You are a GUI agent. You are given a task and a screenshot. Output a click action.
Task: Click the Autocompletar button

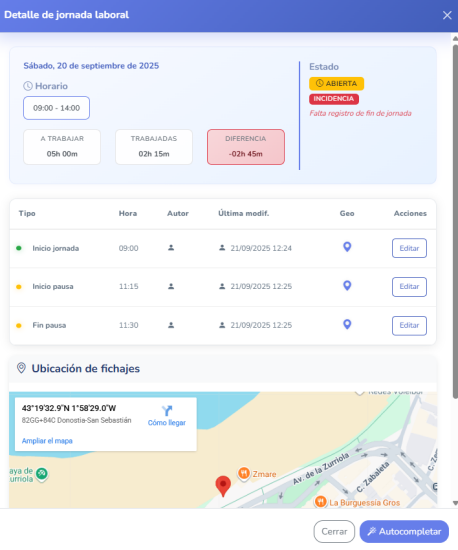pos(404,531)
